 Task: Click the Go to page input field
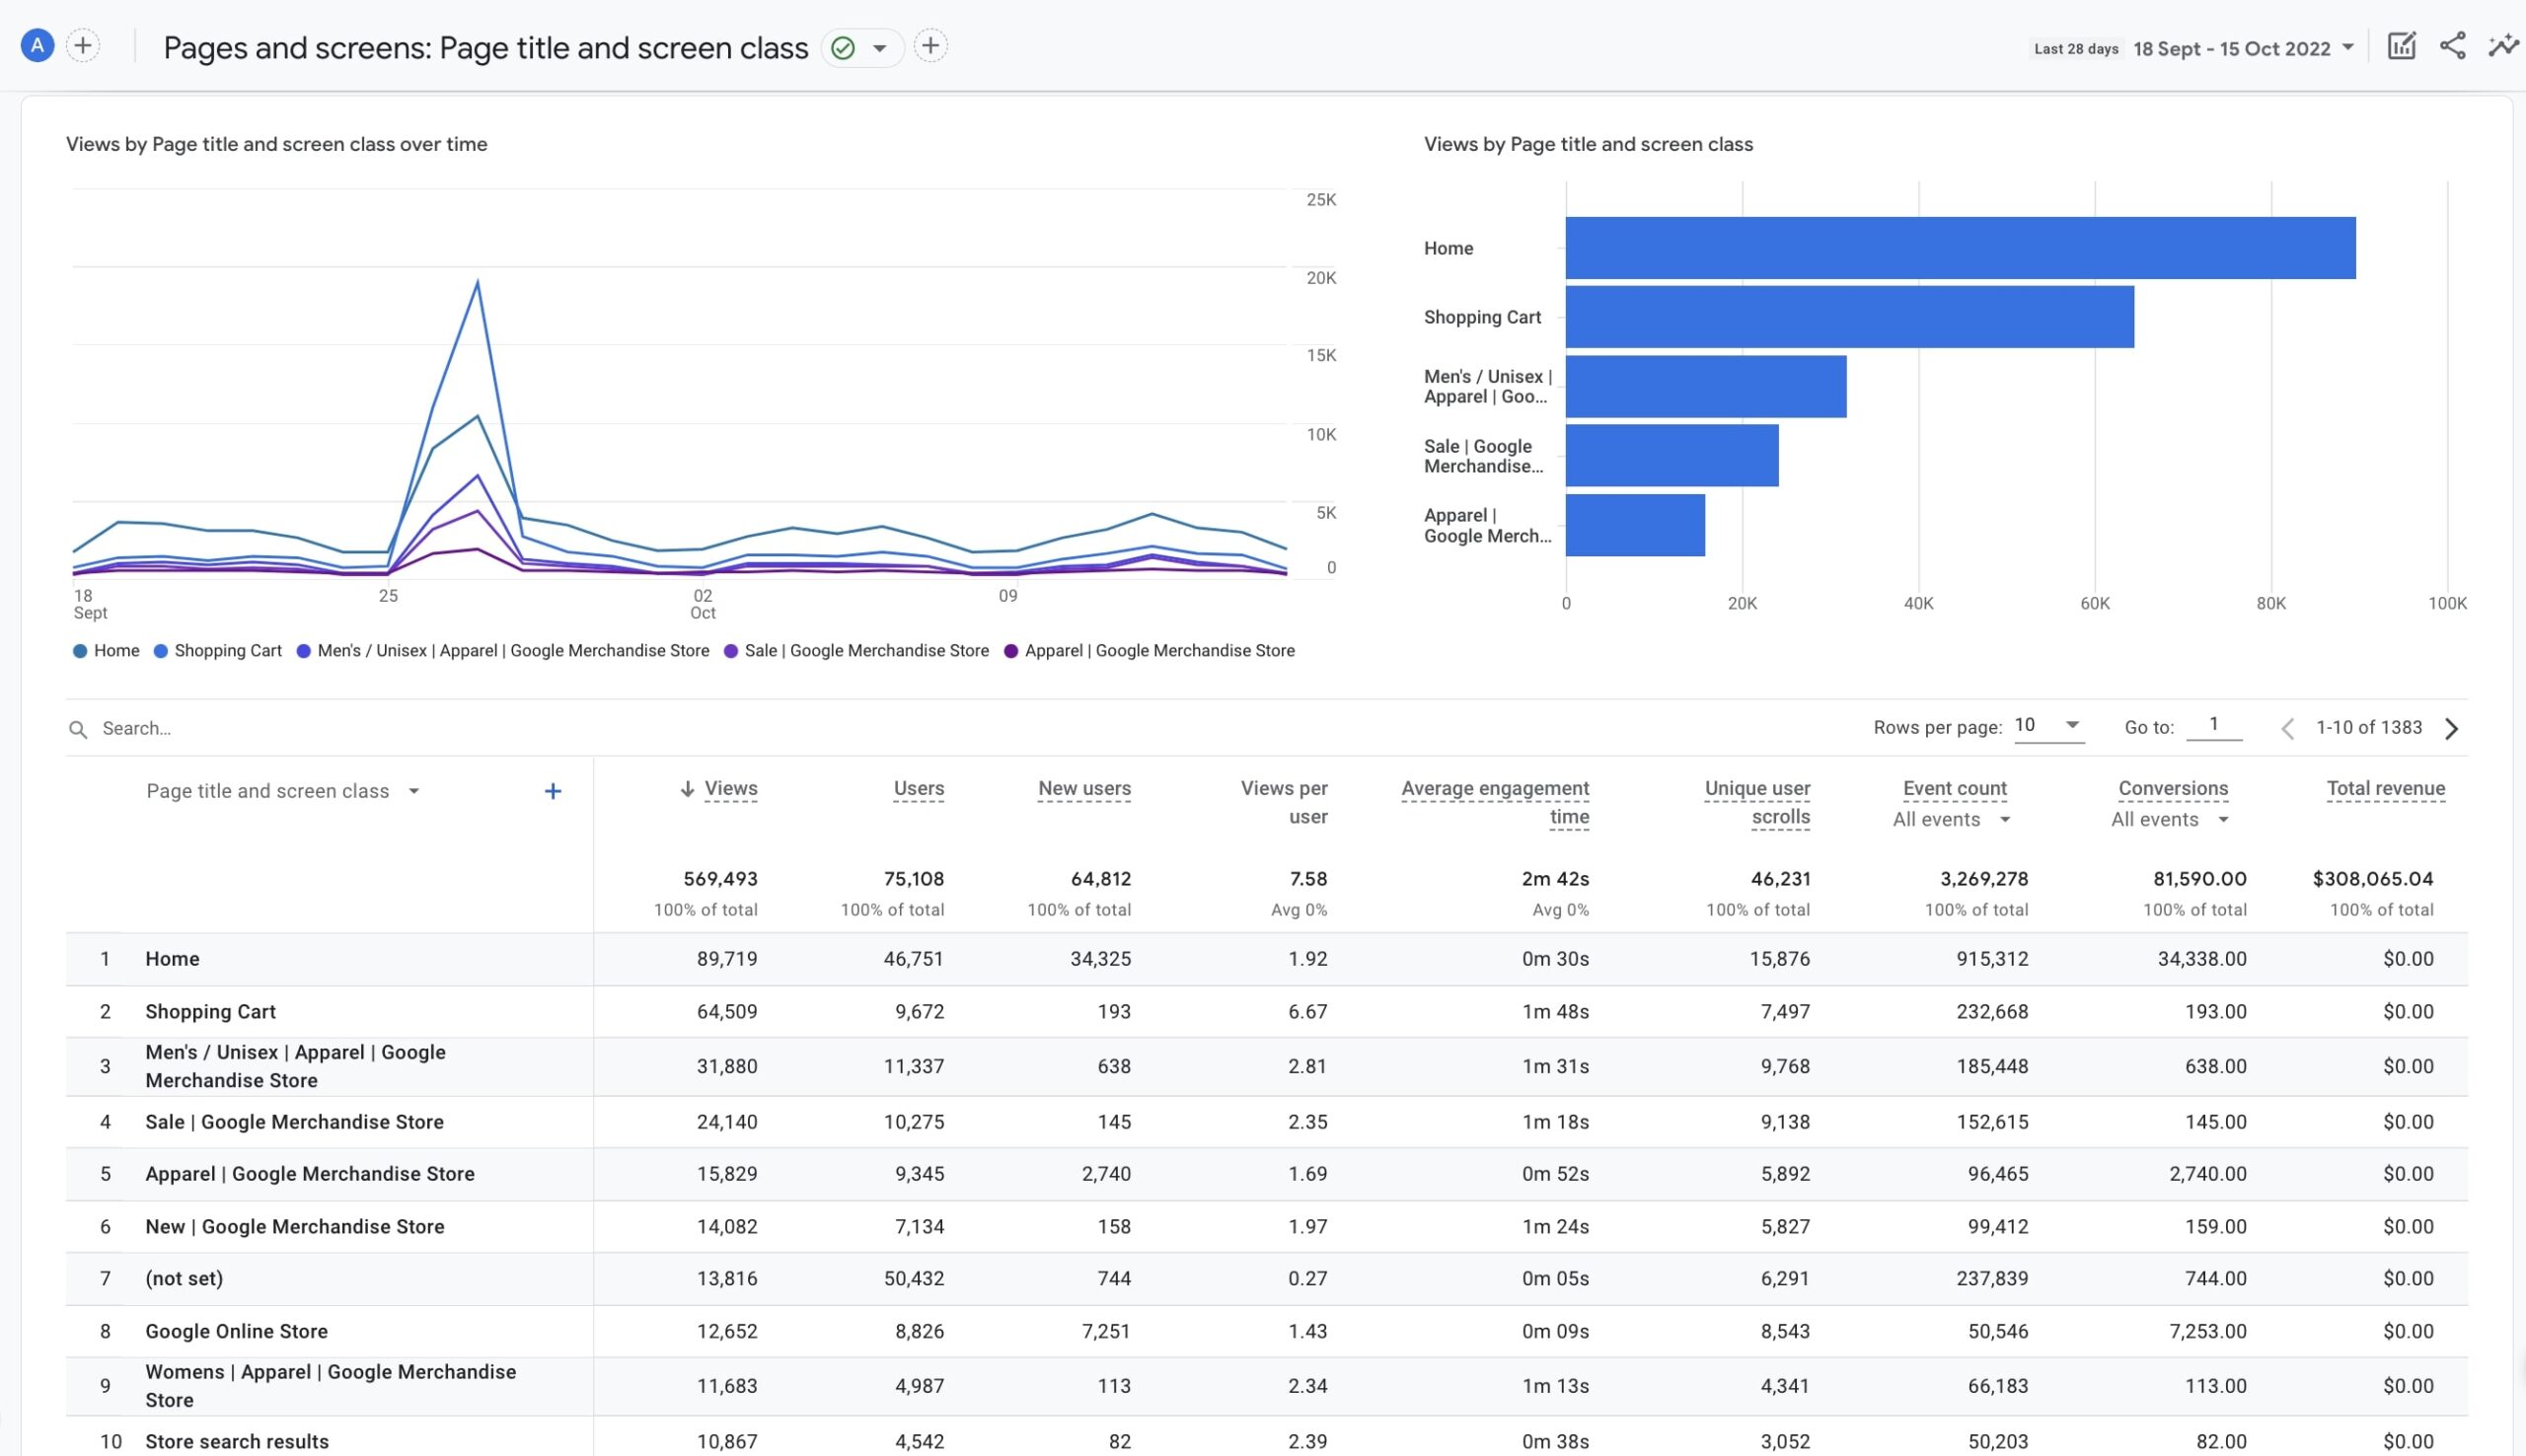coord(2213,726)
